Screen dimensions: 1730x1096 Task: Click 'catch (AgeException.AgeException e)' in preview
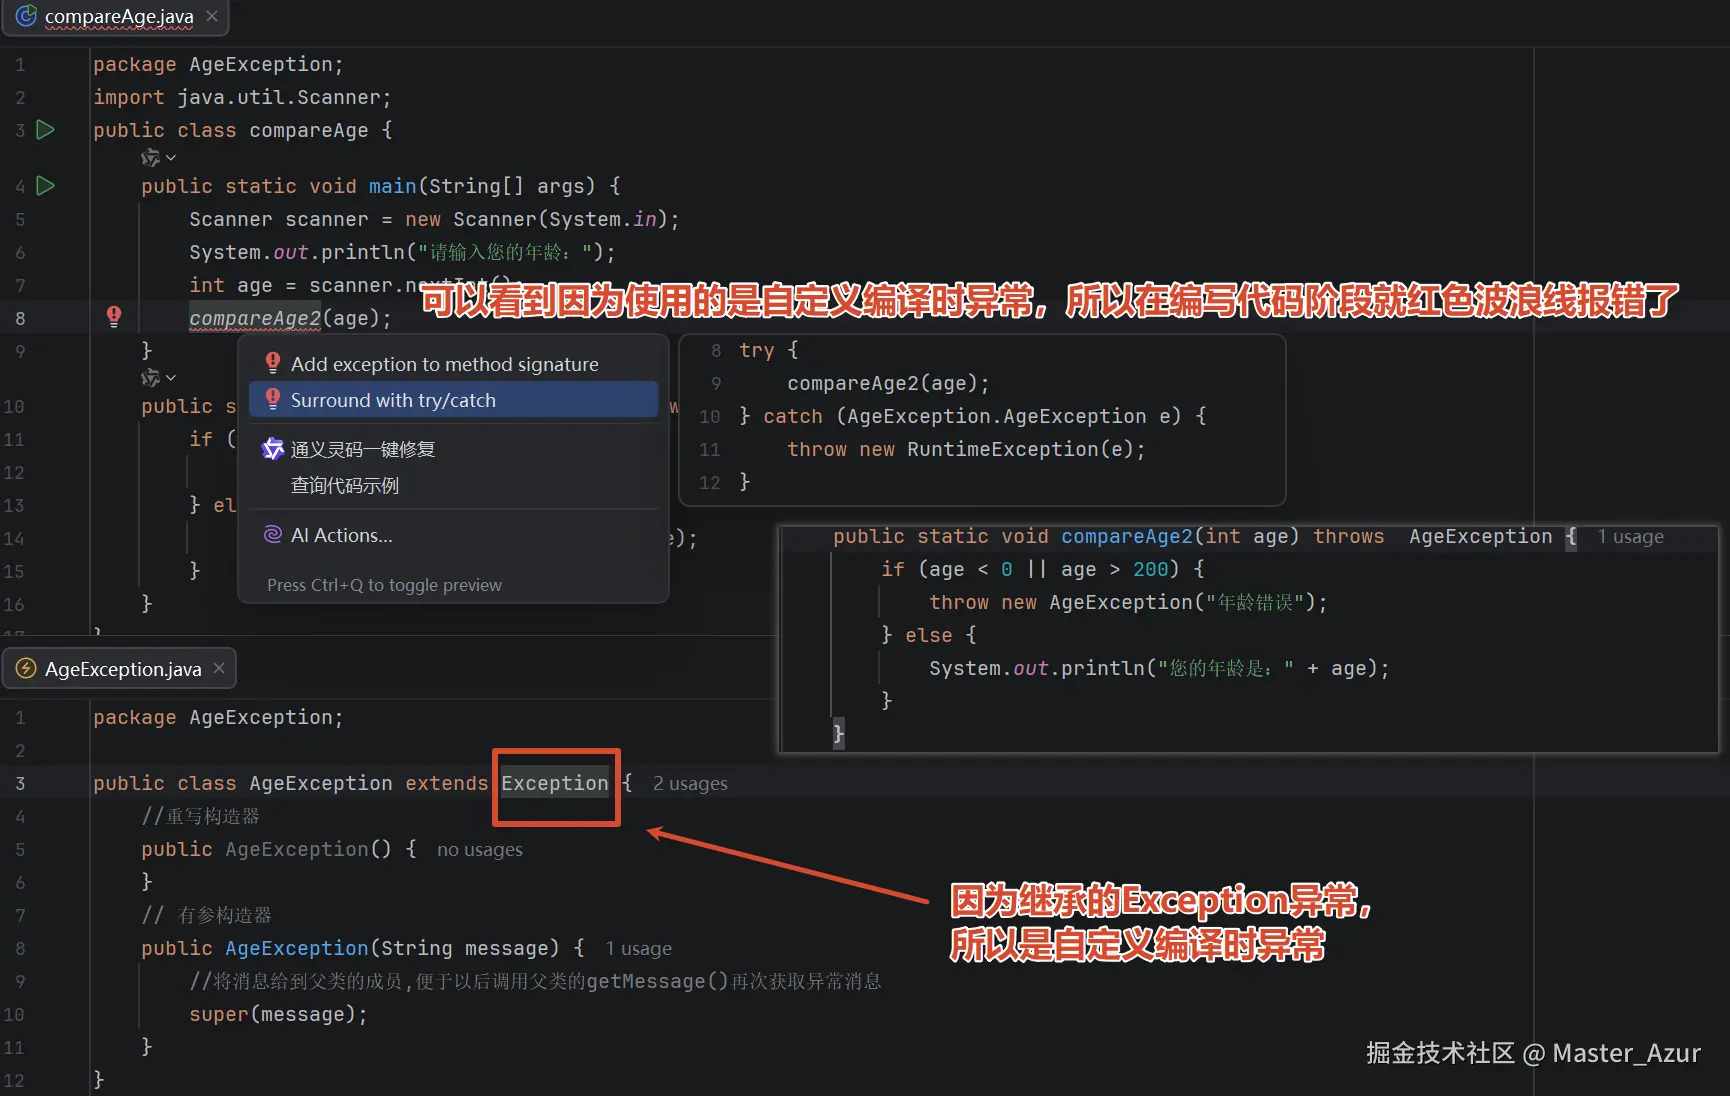pyautogui.click(x=972, y=416)
